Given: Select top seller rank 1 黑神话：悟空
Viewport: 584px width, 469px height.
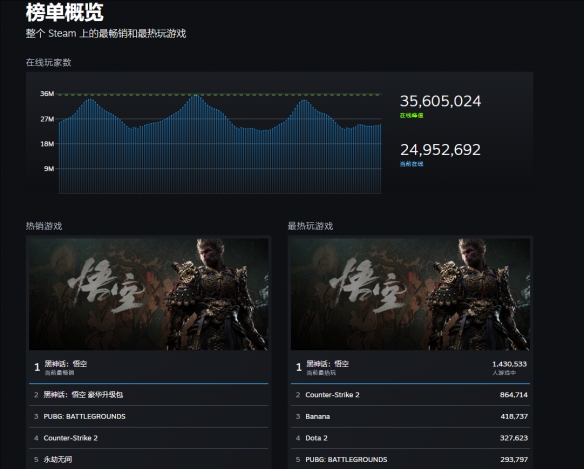Looking at the screenshot, I should pyautogui.click(x=149, y=367).
